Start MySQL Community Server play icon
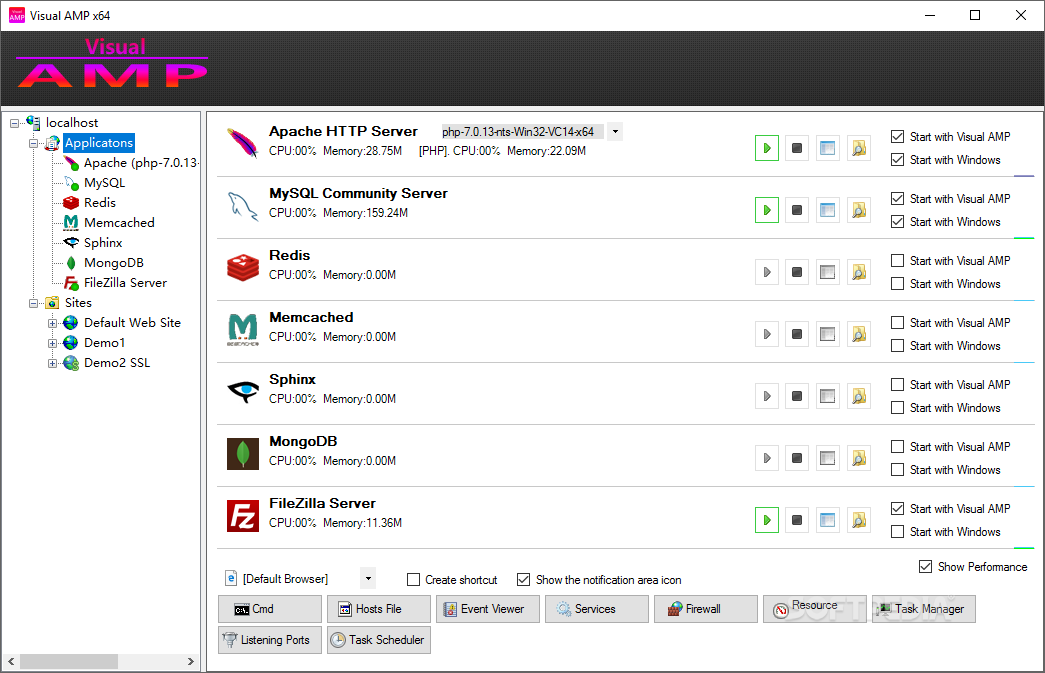This screenshot has width=1045, height=673. 766,210
